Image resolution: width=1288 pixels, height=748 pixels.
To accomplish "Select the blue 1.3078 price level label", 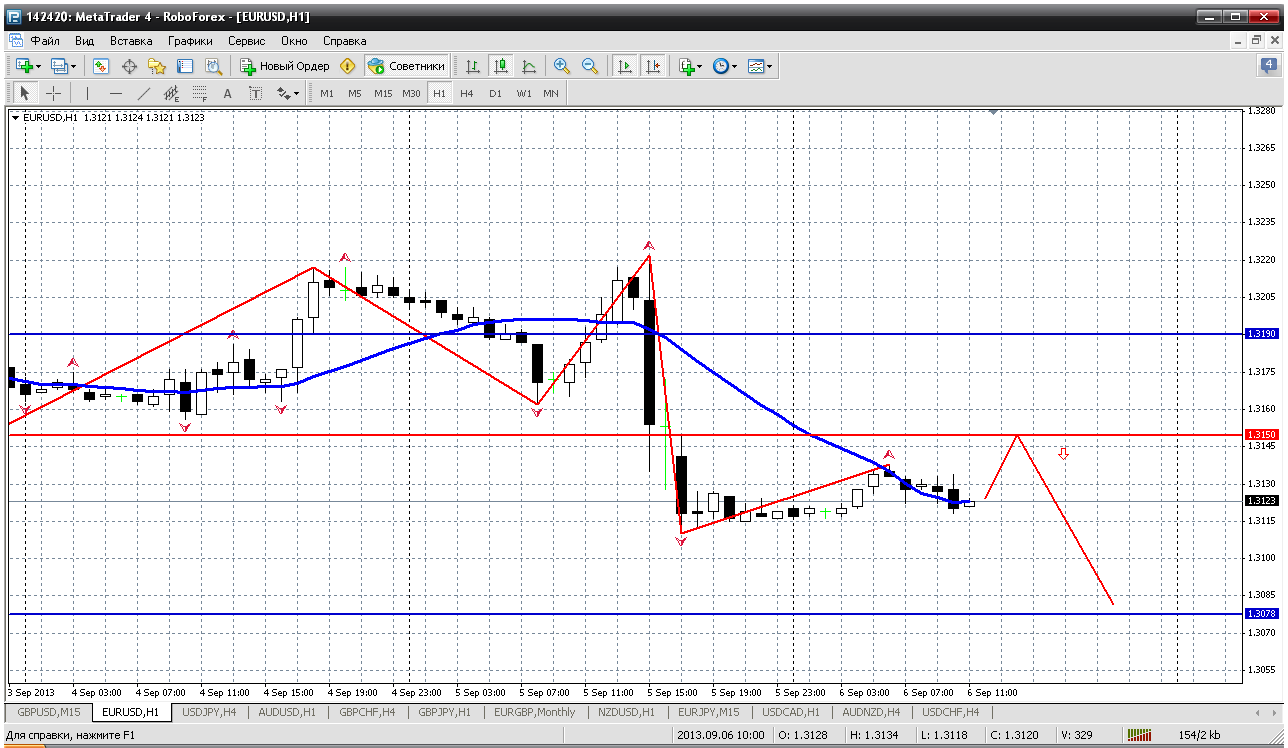I will pos(1261,613).
